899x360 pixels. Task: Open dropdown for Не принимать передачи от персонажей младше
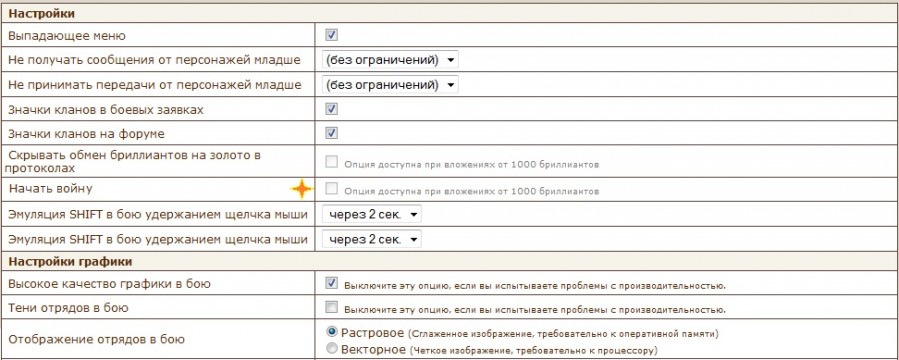[390, 85]
